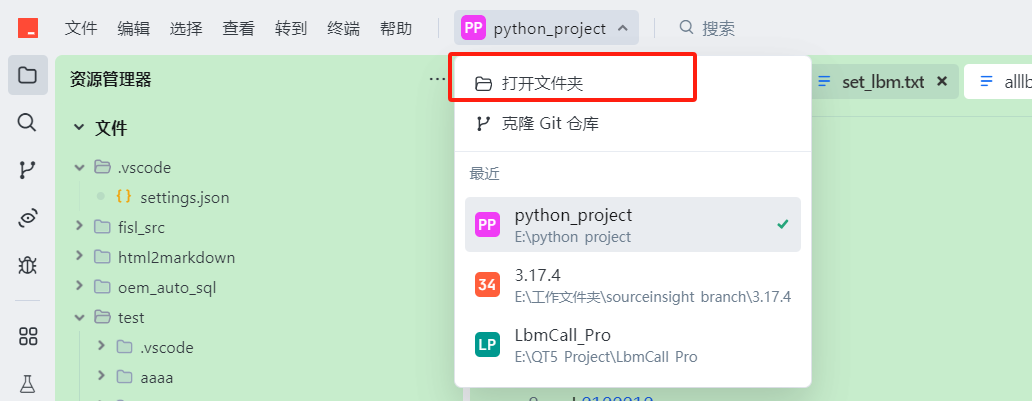
Task: Open the Explorer folder icon in sidebar
Action: (27, 75)
